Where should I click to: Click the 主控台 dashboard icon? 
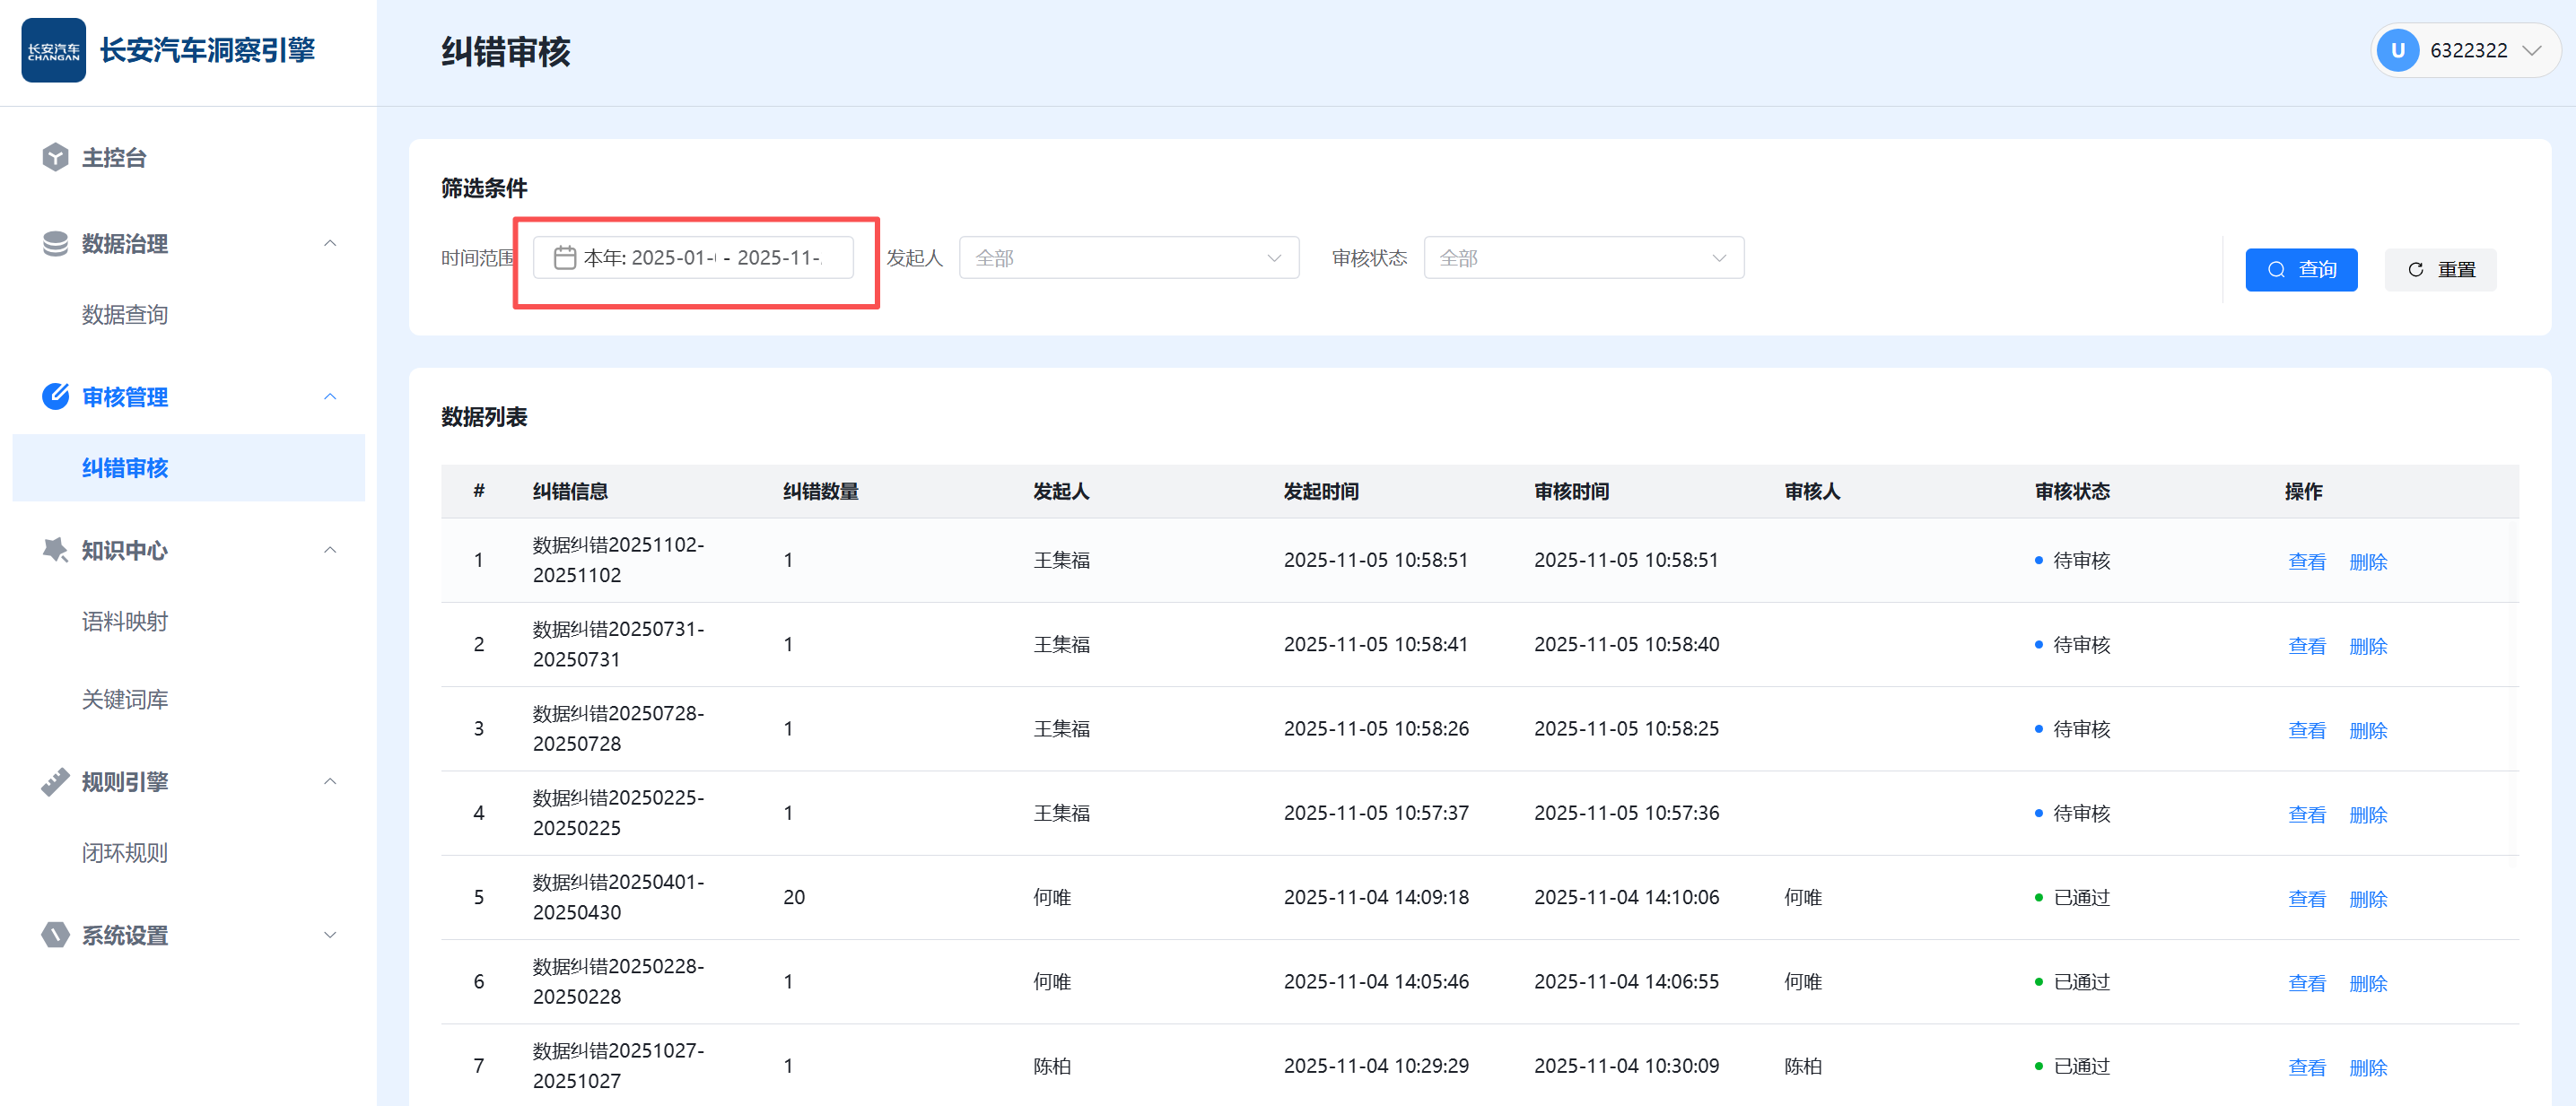pyautogui.click(x=55, y=157)
